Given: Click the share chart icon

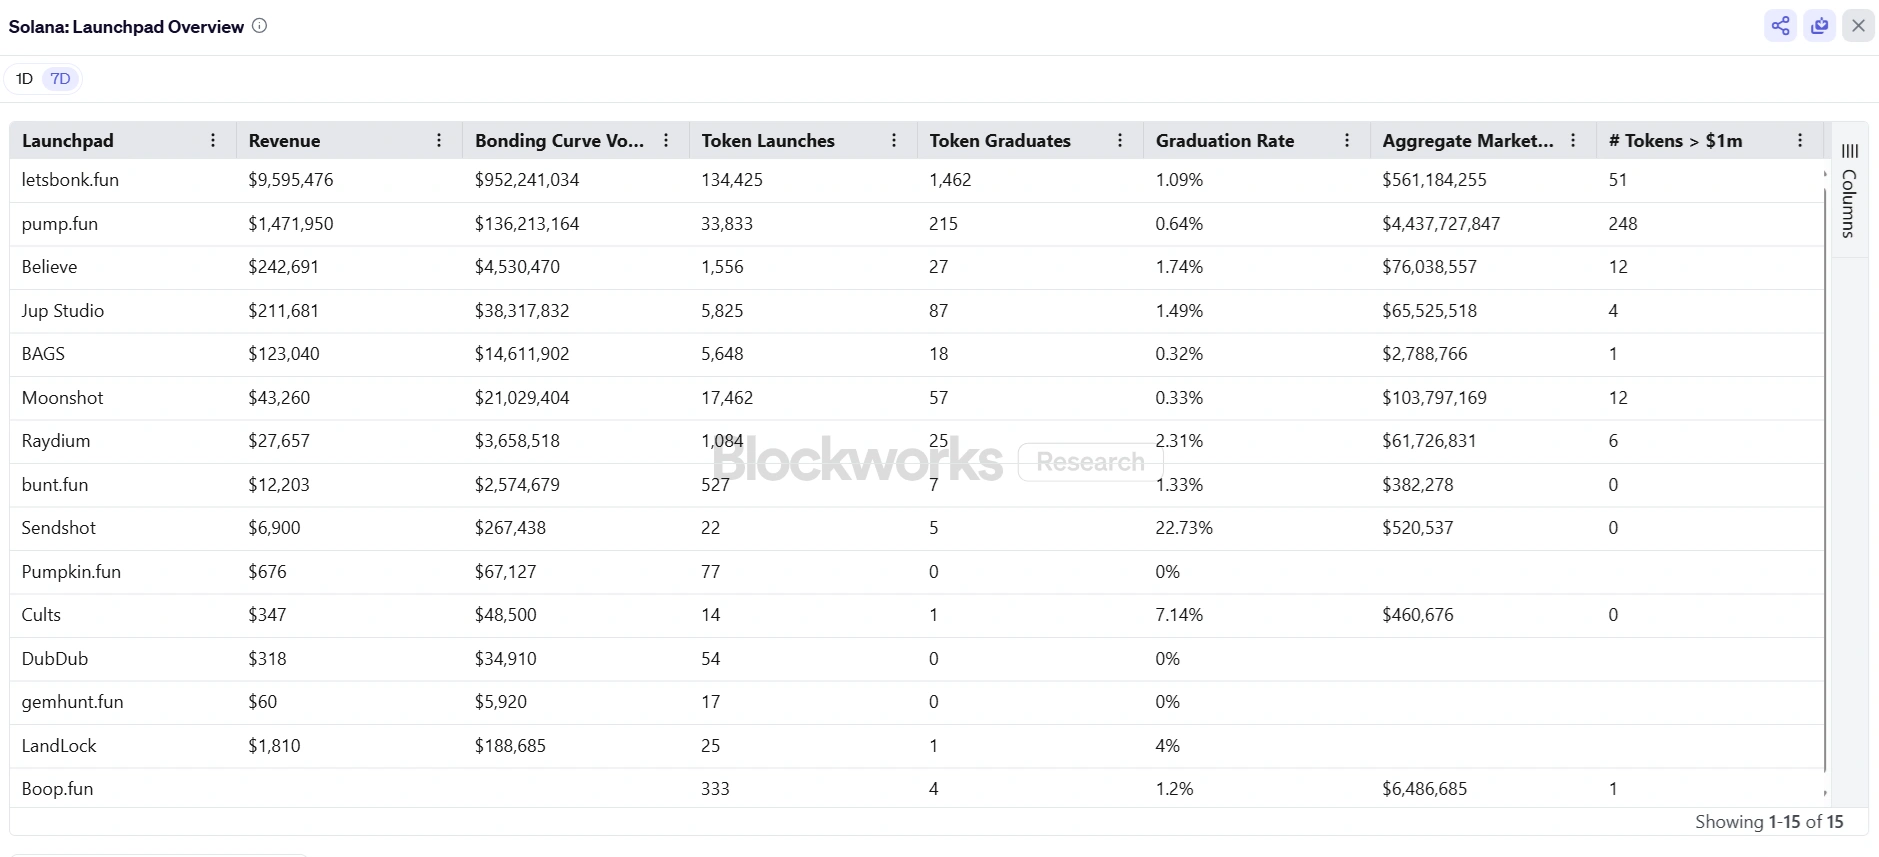Looking at the screenshot, I should 1780,25.
